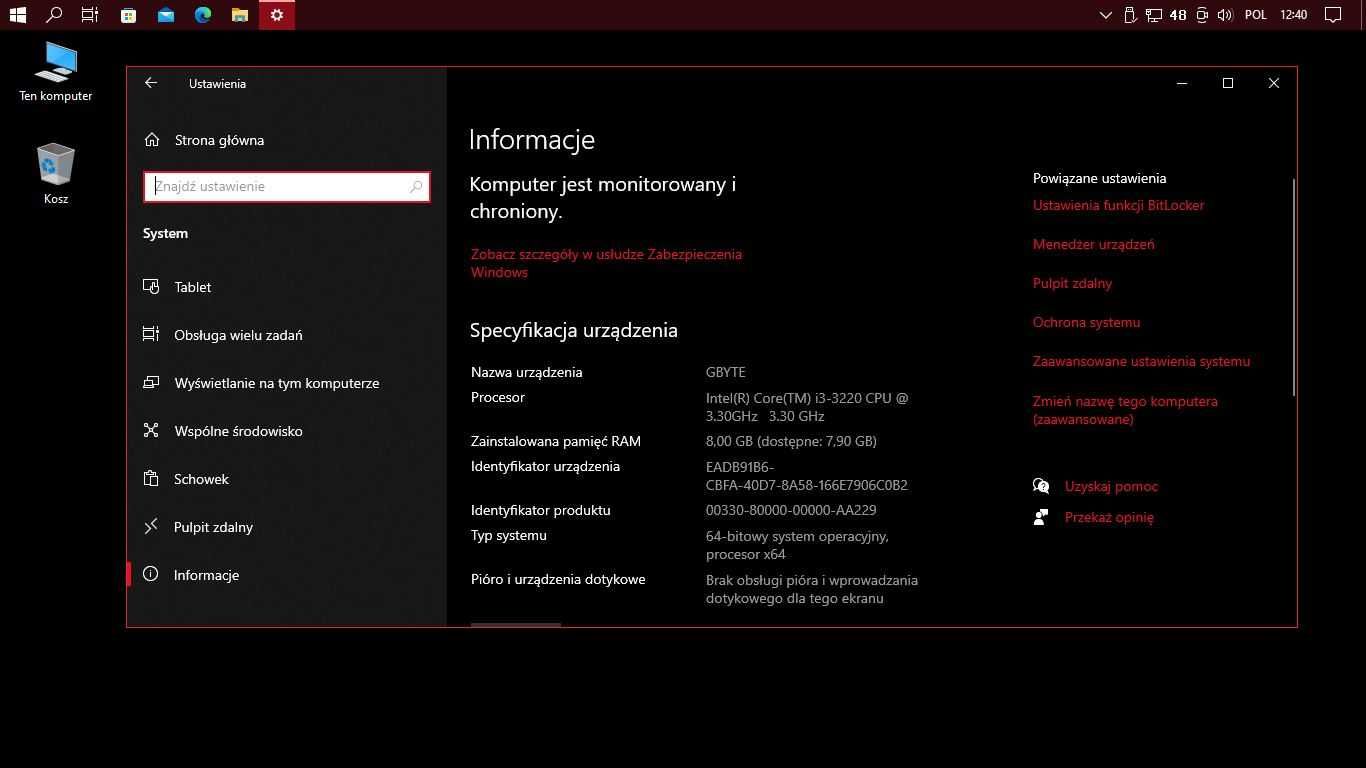
Task: Click the info icon beside Informacje in the sidebar
Action: pos(151,575)
